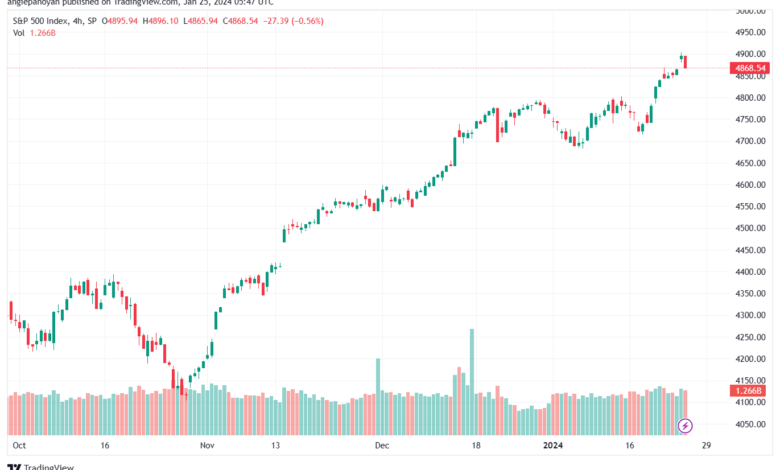Click the 29 date label on the time axis
780x470 pixels.
pos(706,445)
